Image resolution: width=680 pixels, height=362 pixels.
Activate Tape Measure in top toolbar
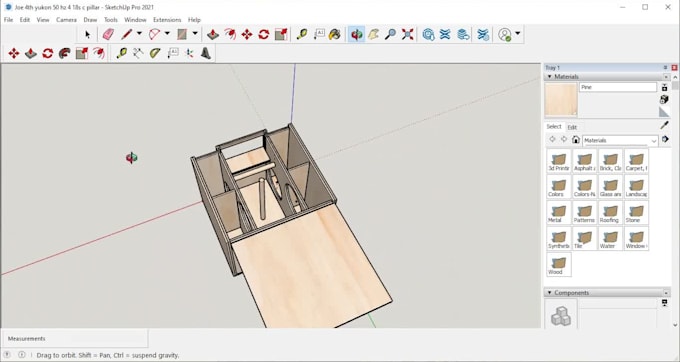point(302,34)
